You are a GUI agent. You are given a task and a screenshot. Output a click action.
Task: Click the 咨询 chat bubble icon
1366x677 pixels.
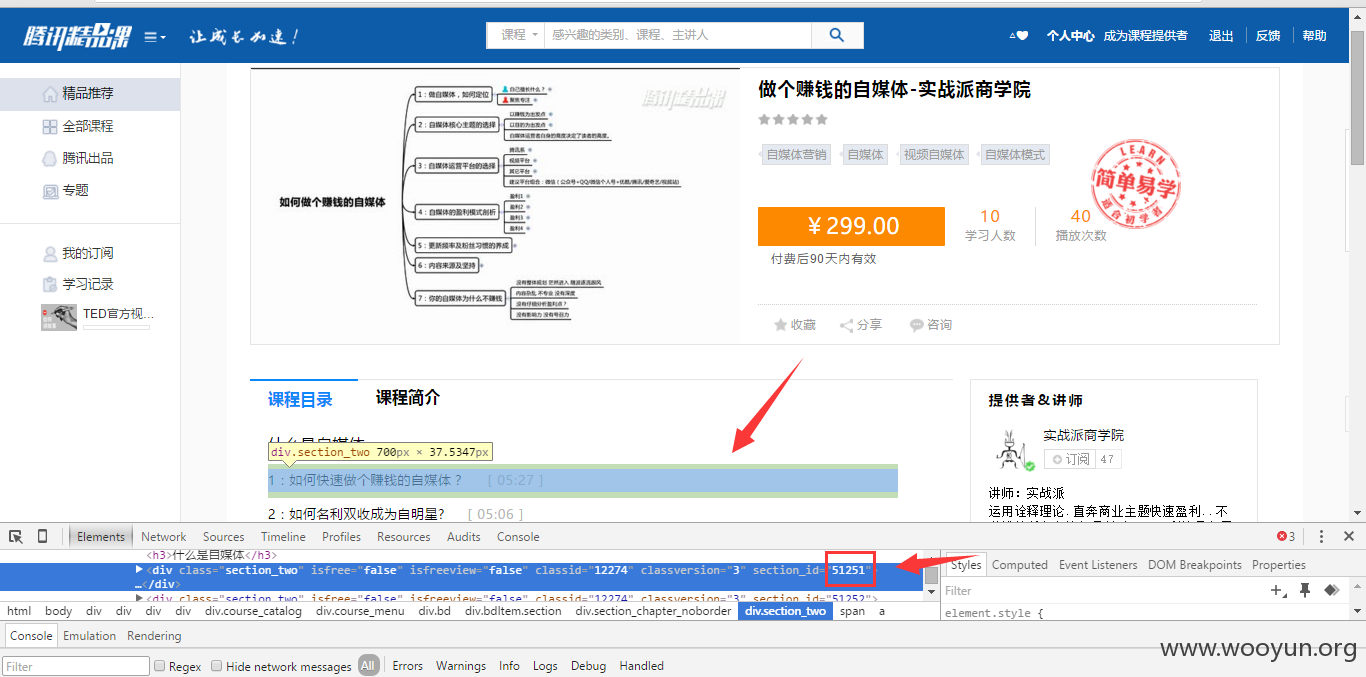click(916, 325)
